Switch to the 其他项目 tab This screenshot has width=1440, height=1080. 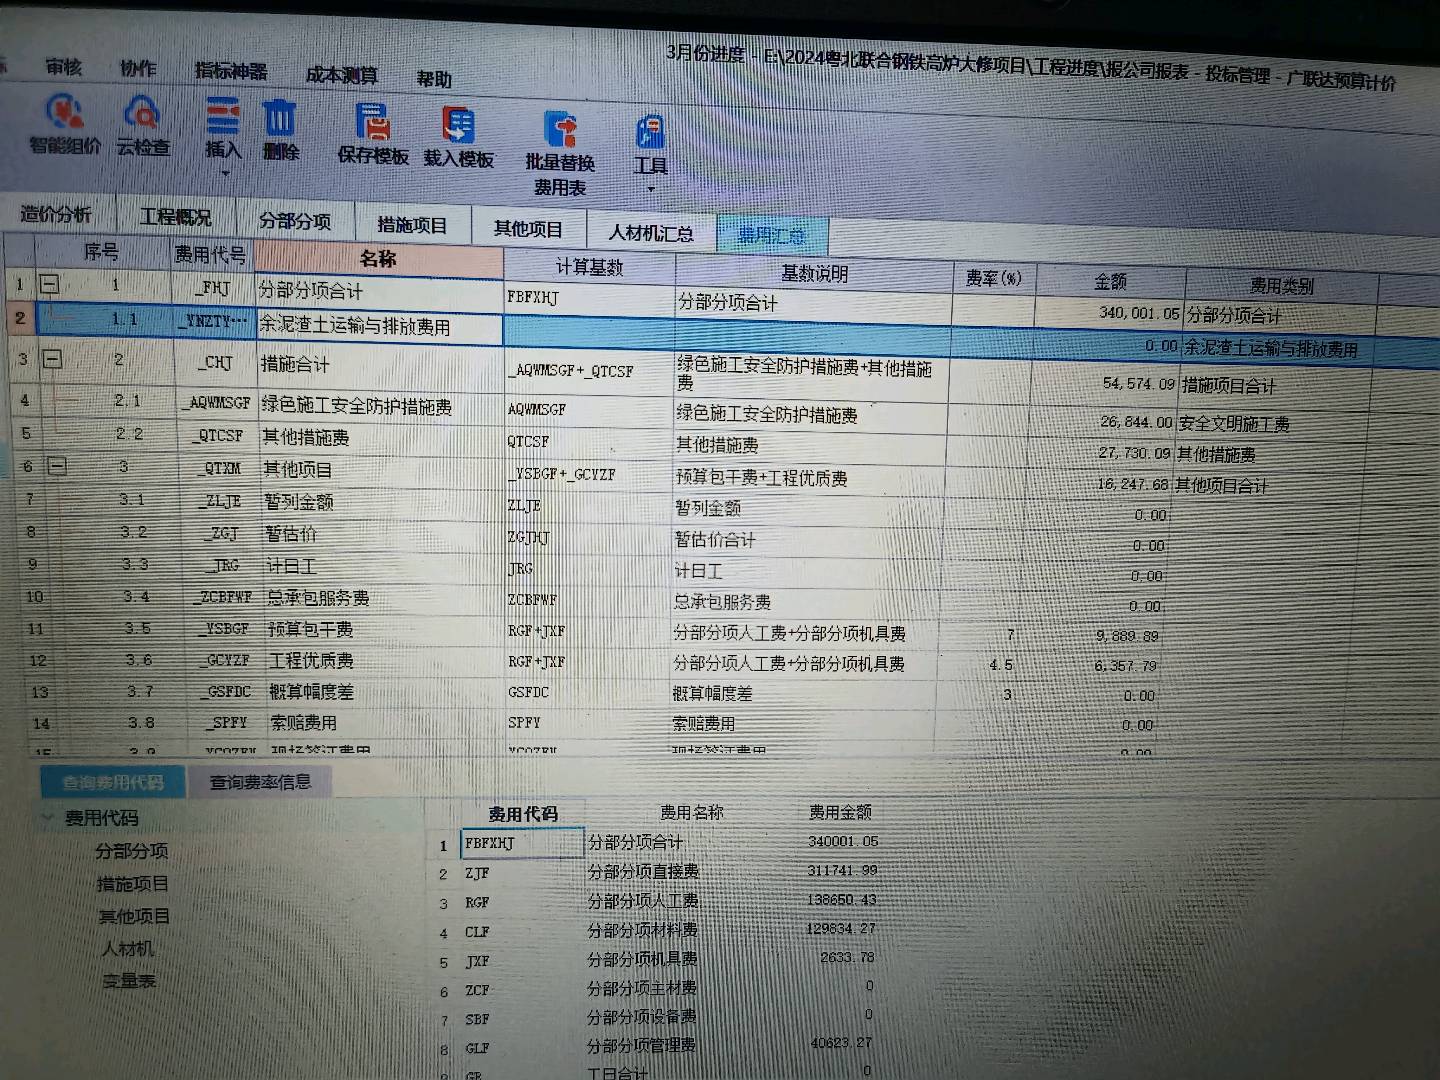(528, 229)
